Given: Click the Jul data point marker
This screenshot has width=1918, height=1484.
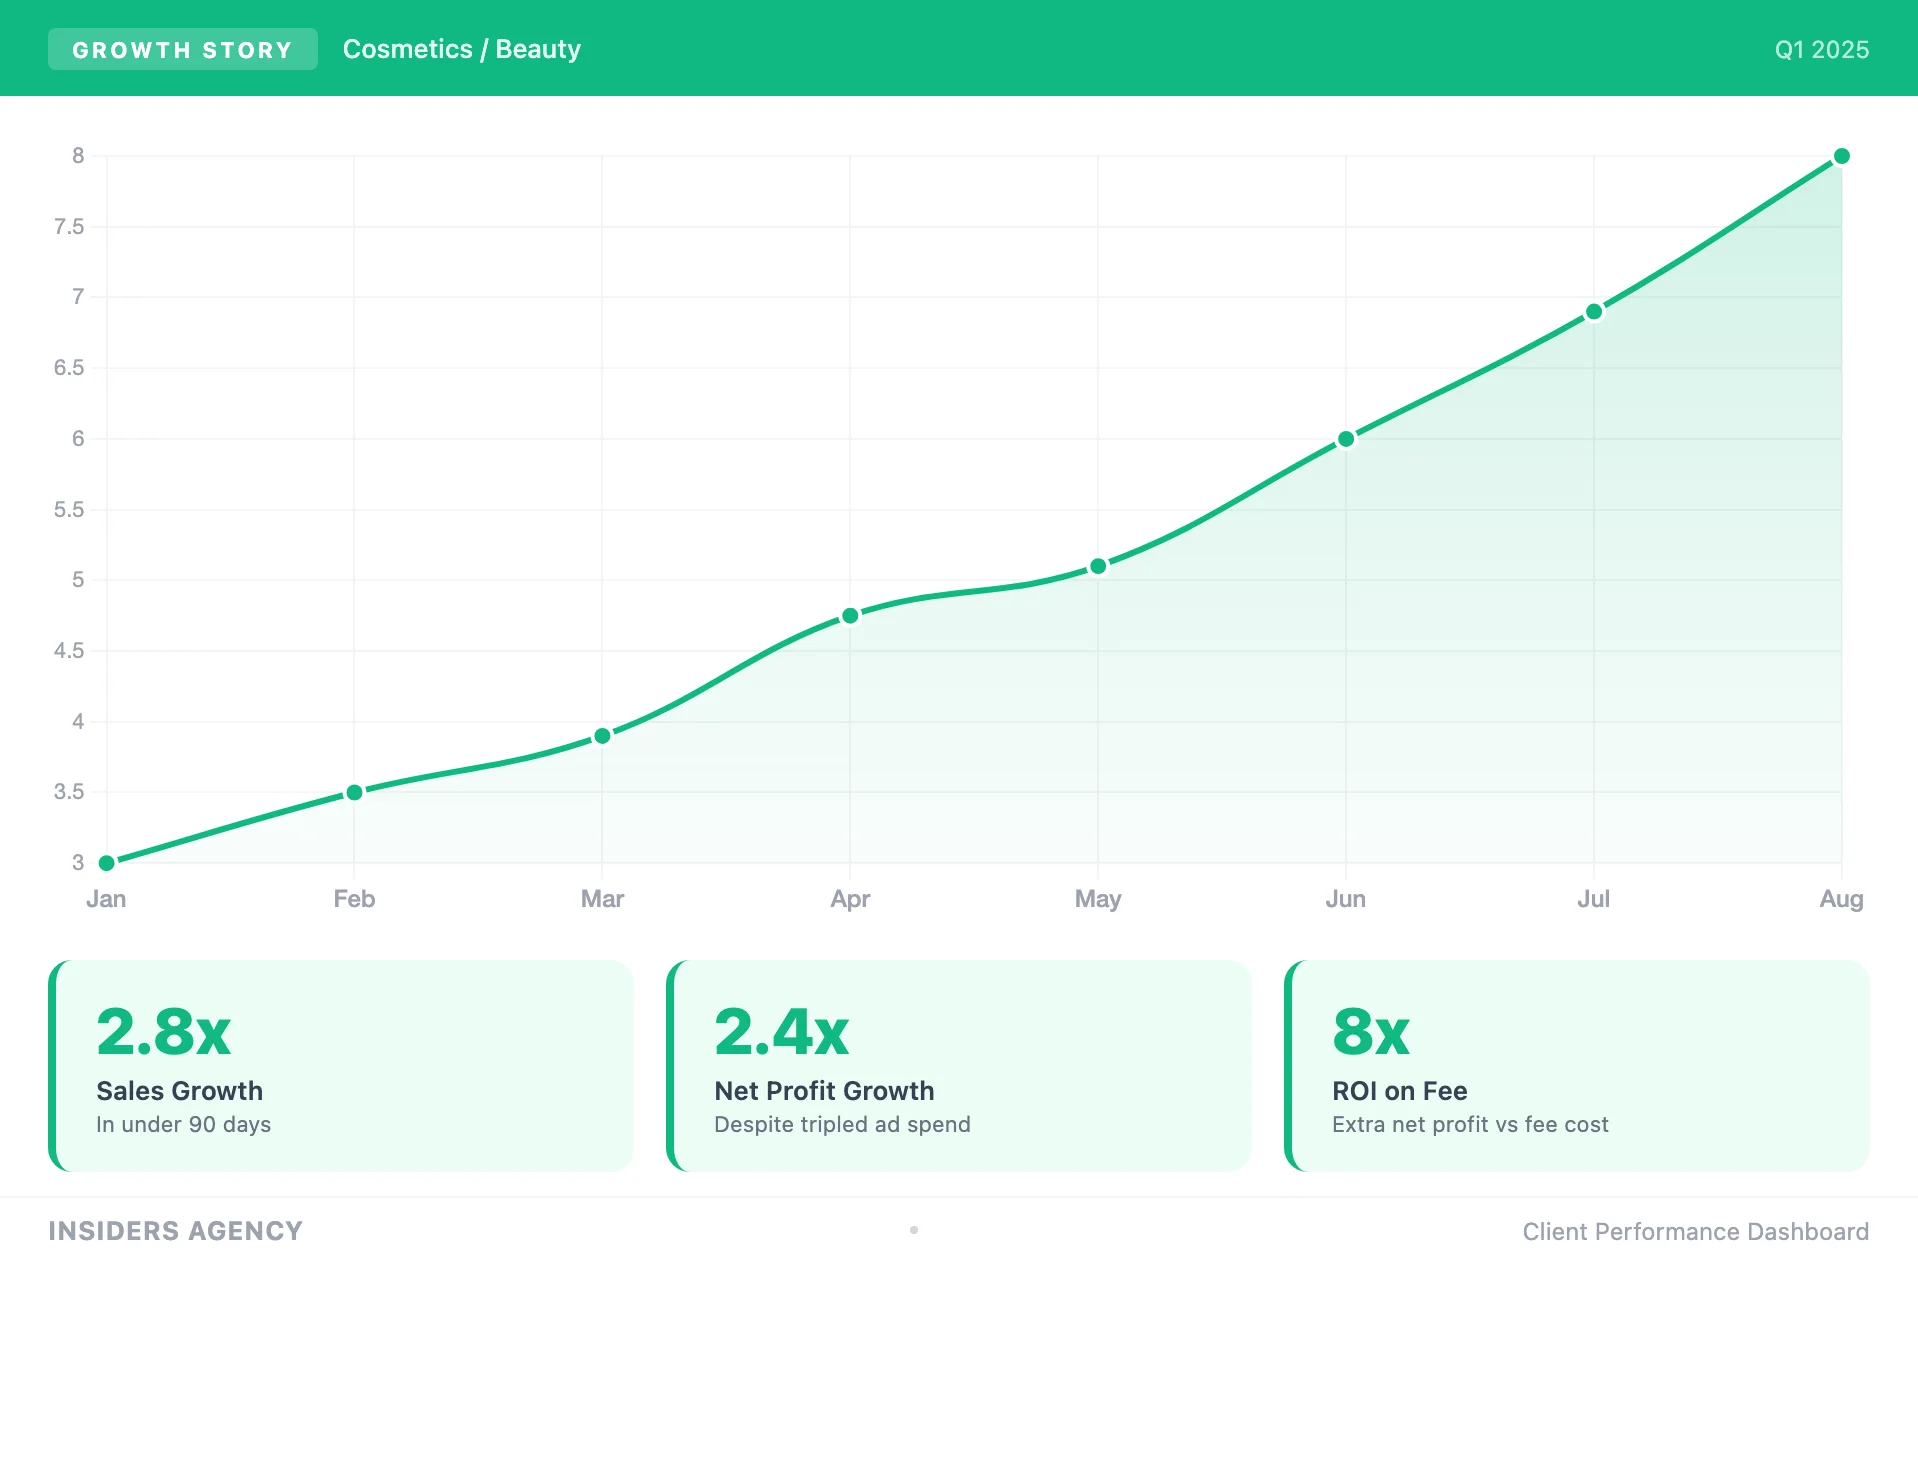Looking at the screenshot, I should pyautogui.click(x=1594, y=312).
